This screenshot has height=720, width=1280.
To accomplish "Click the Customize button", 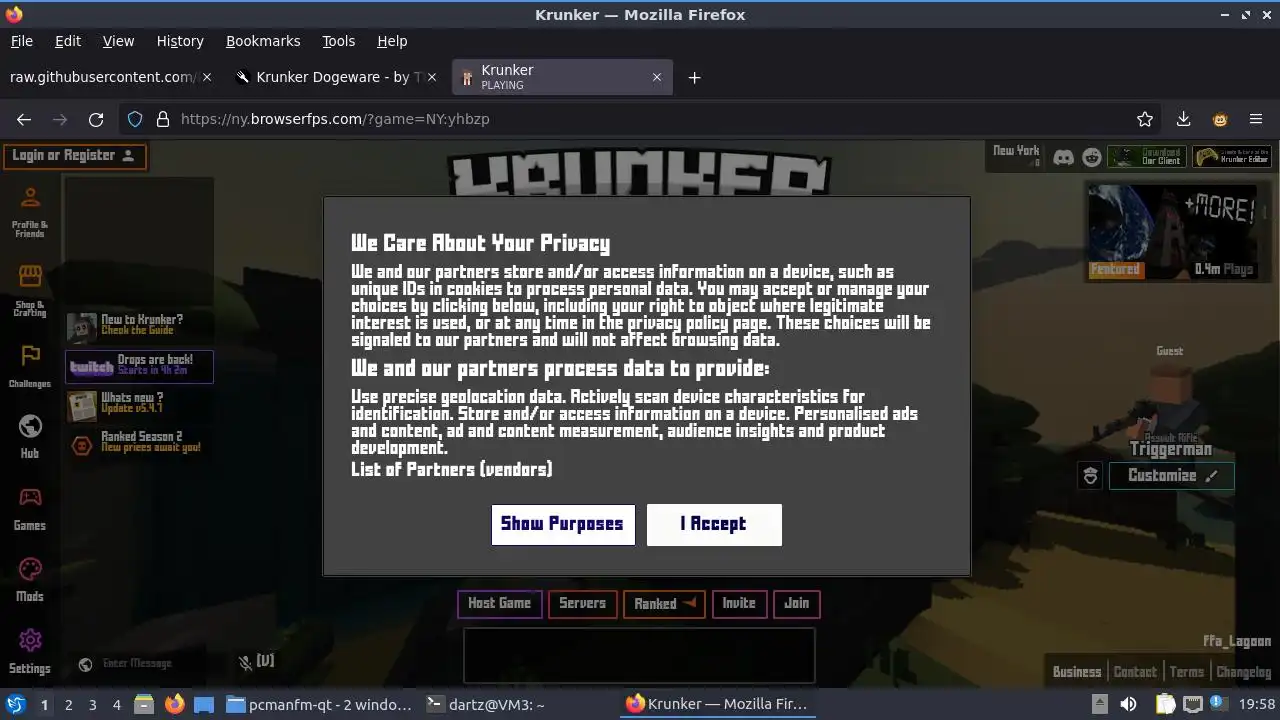I will pos(1172,476).
